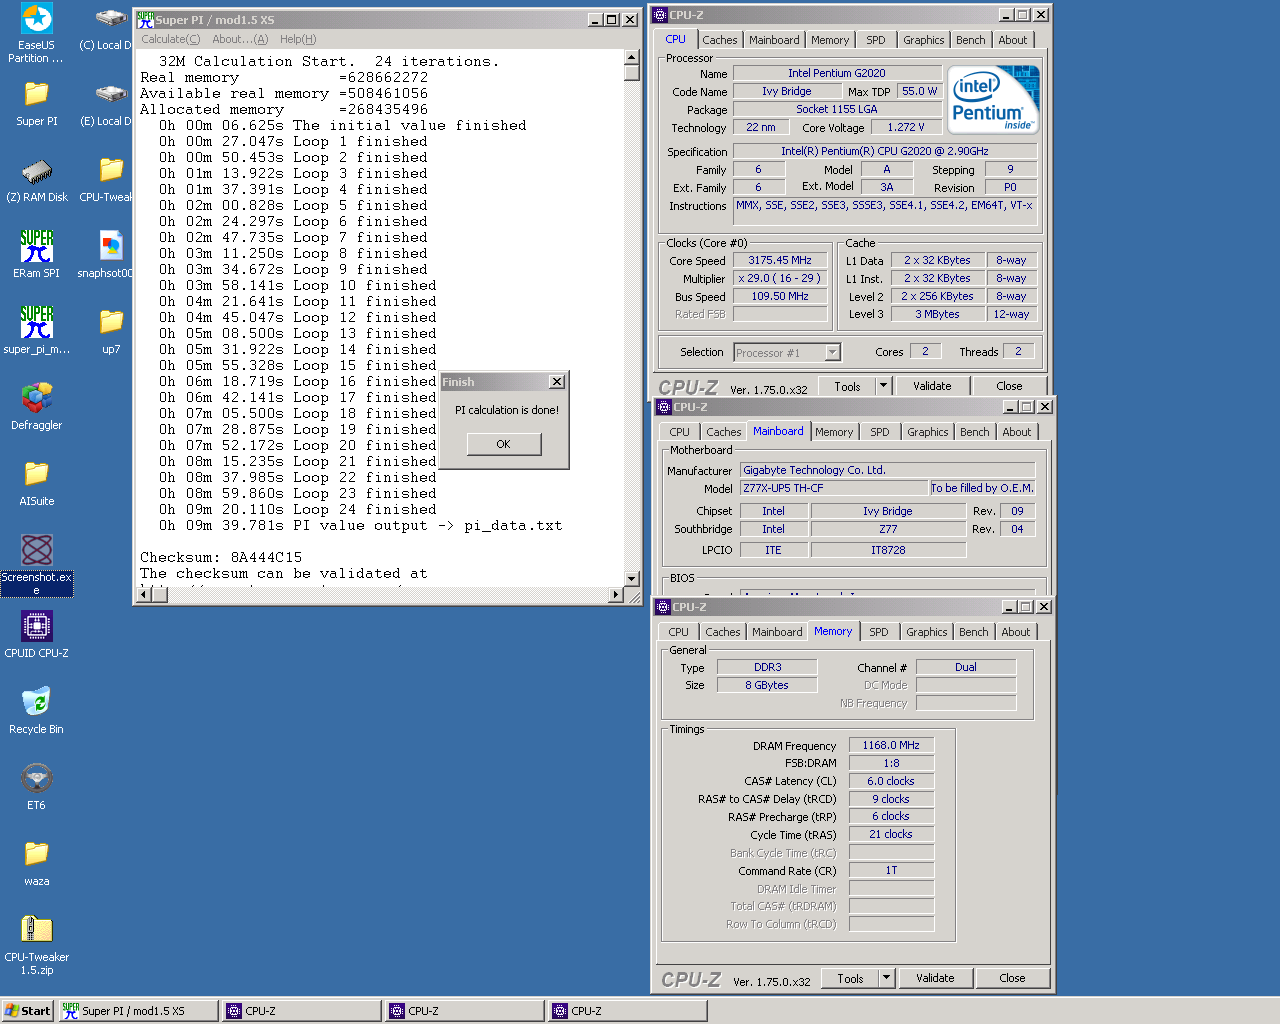Click the Checksum: 8A444C15 line
The width and height of the screenshot is (1280, 1024).
pos(221,557)
